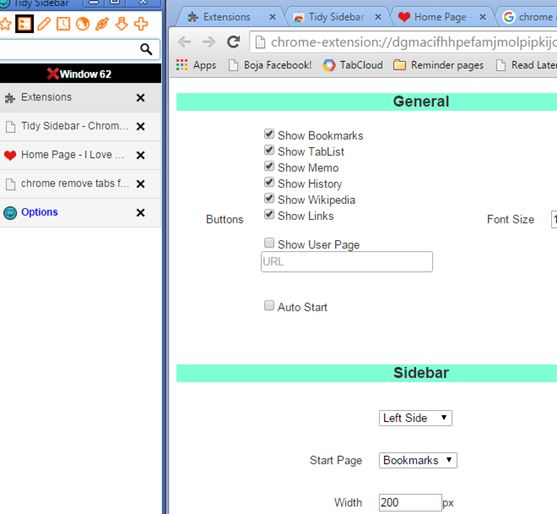
Task: Click the sidebar search magnifier icon
Action: pyautogui.click(x=146, y=49)
